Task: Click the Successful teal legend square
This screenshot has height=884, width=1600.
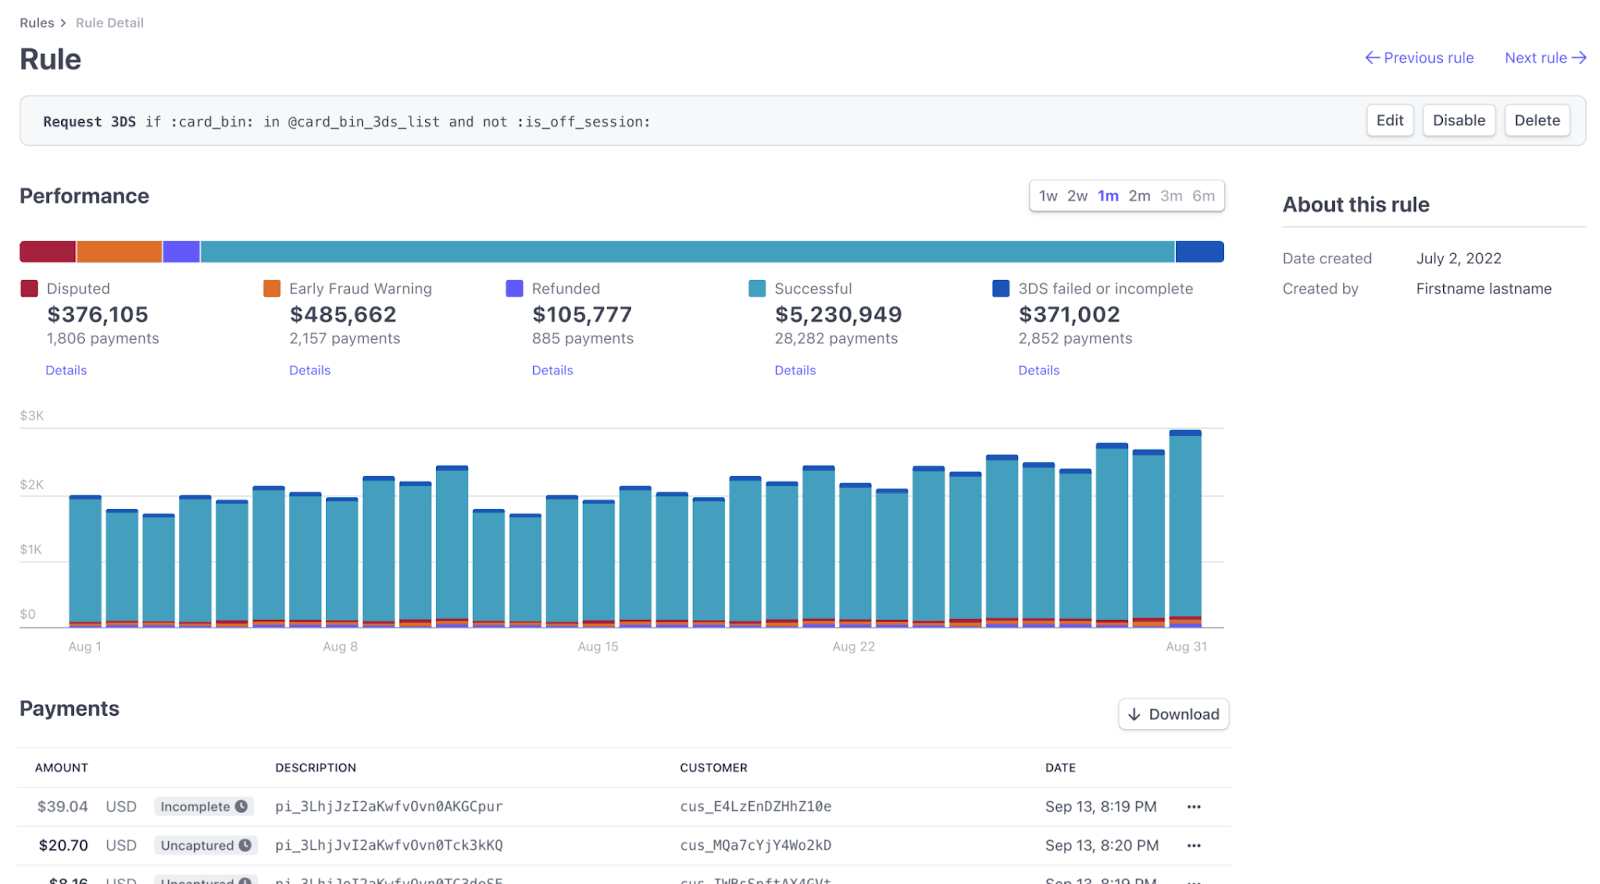Action: pos(757,289)
